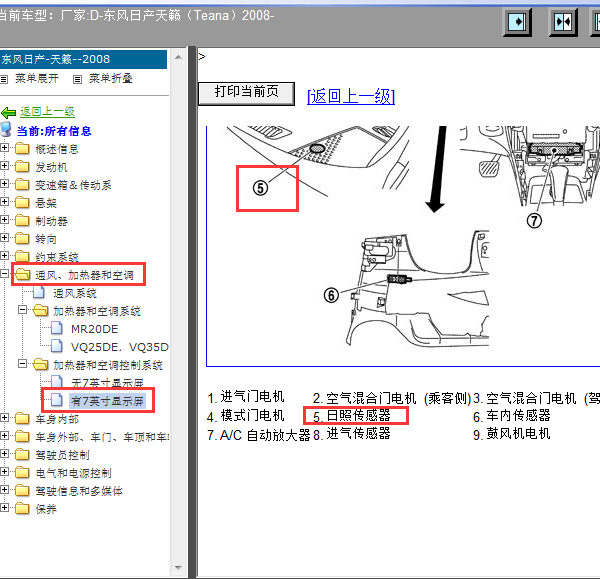Select 当前:所有信息 heading
Image resolution: width=600 pixels, height=579 pixels.
[54, 131]
